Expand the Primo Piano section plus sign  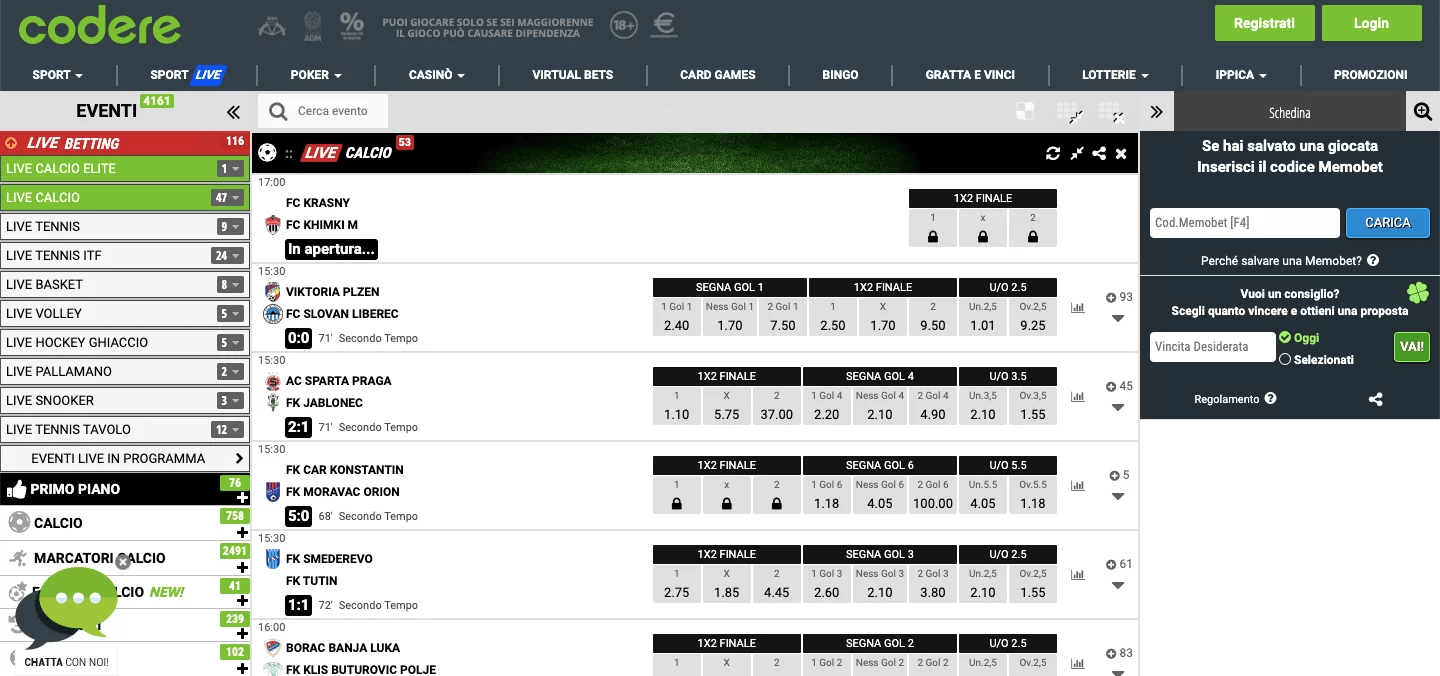(x=242, y=498)
